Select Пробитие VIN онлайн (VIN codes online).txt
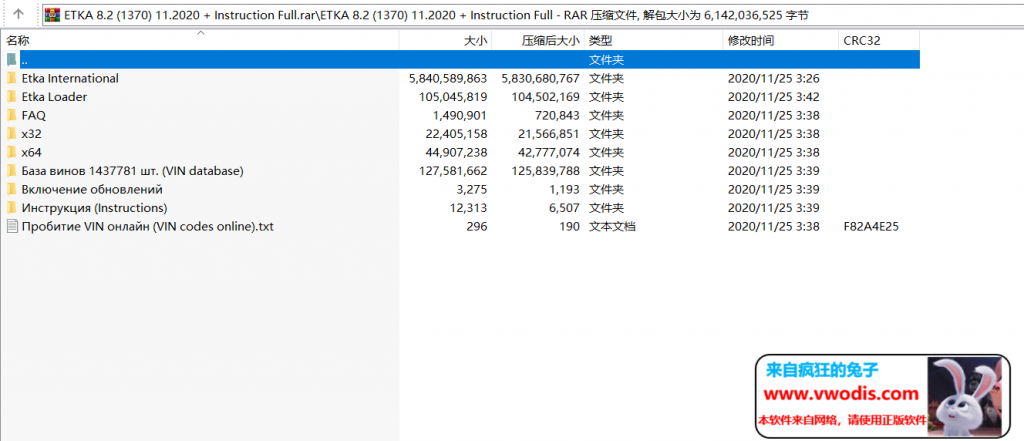Image resolution: width=1024 pixels, height=441 pixels. pos(147,227)
